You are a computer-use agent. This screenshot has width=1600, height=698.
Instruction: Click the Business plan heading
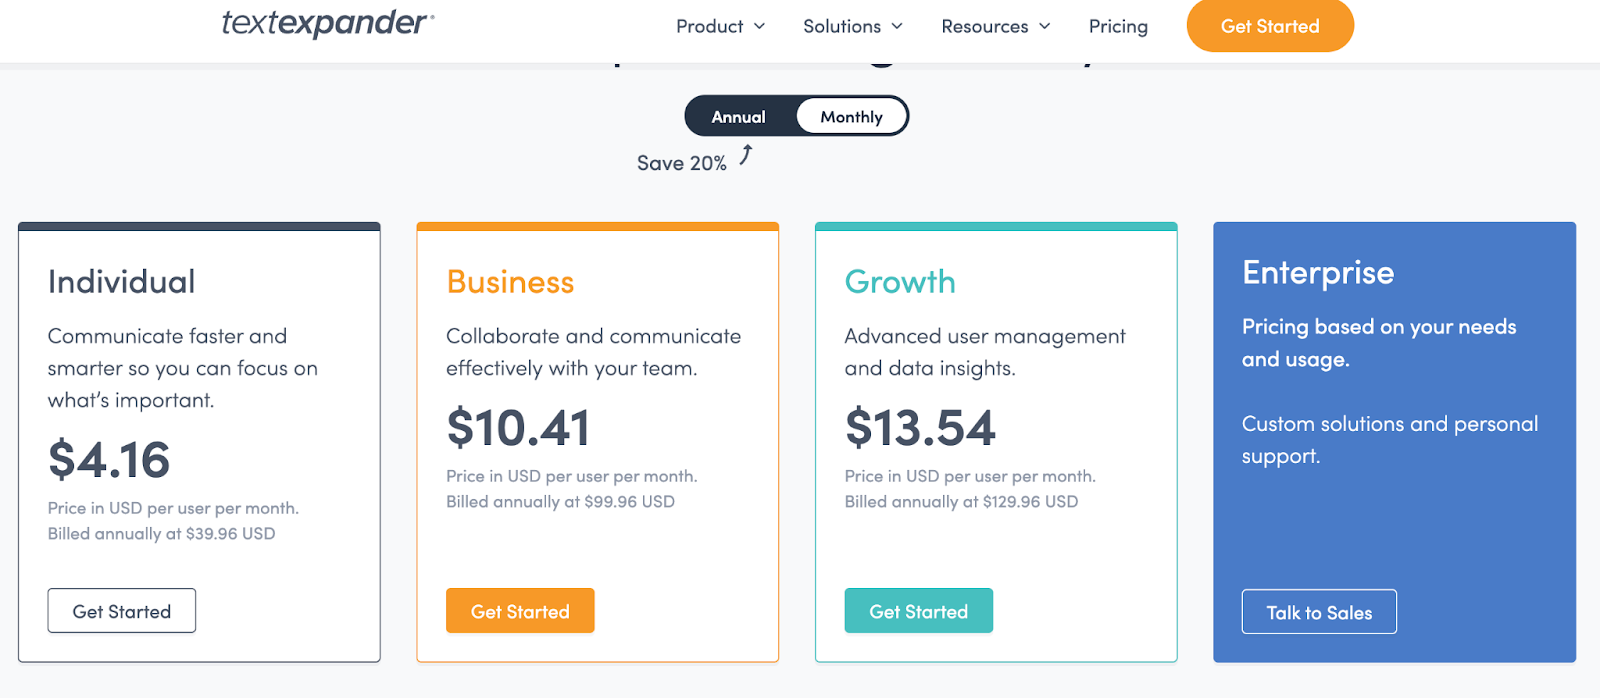point(510,282)
